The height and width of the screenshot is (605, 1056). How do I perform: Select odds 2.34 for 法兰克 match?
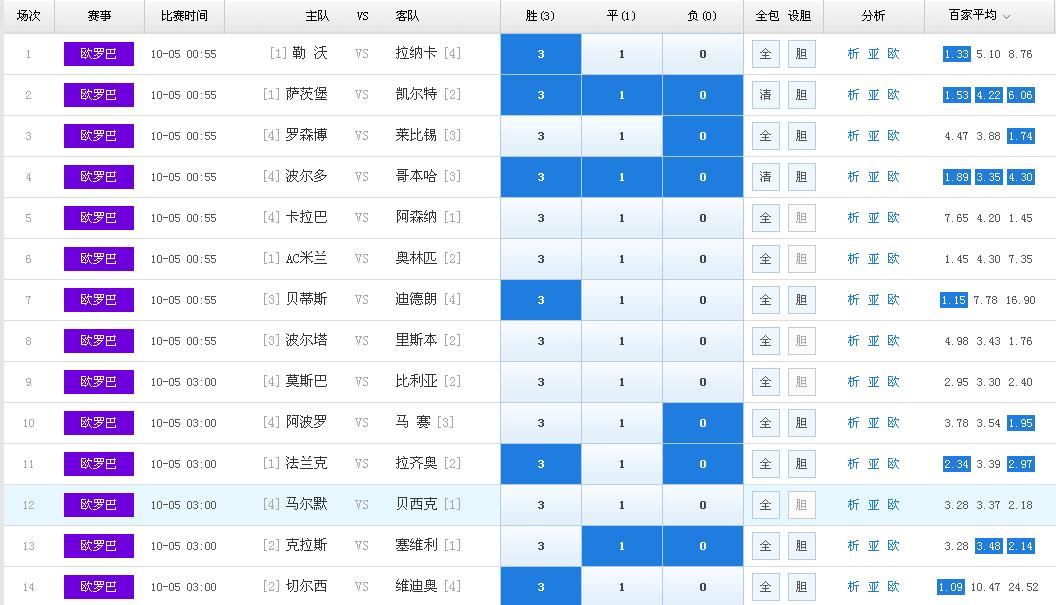956,464
